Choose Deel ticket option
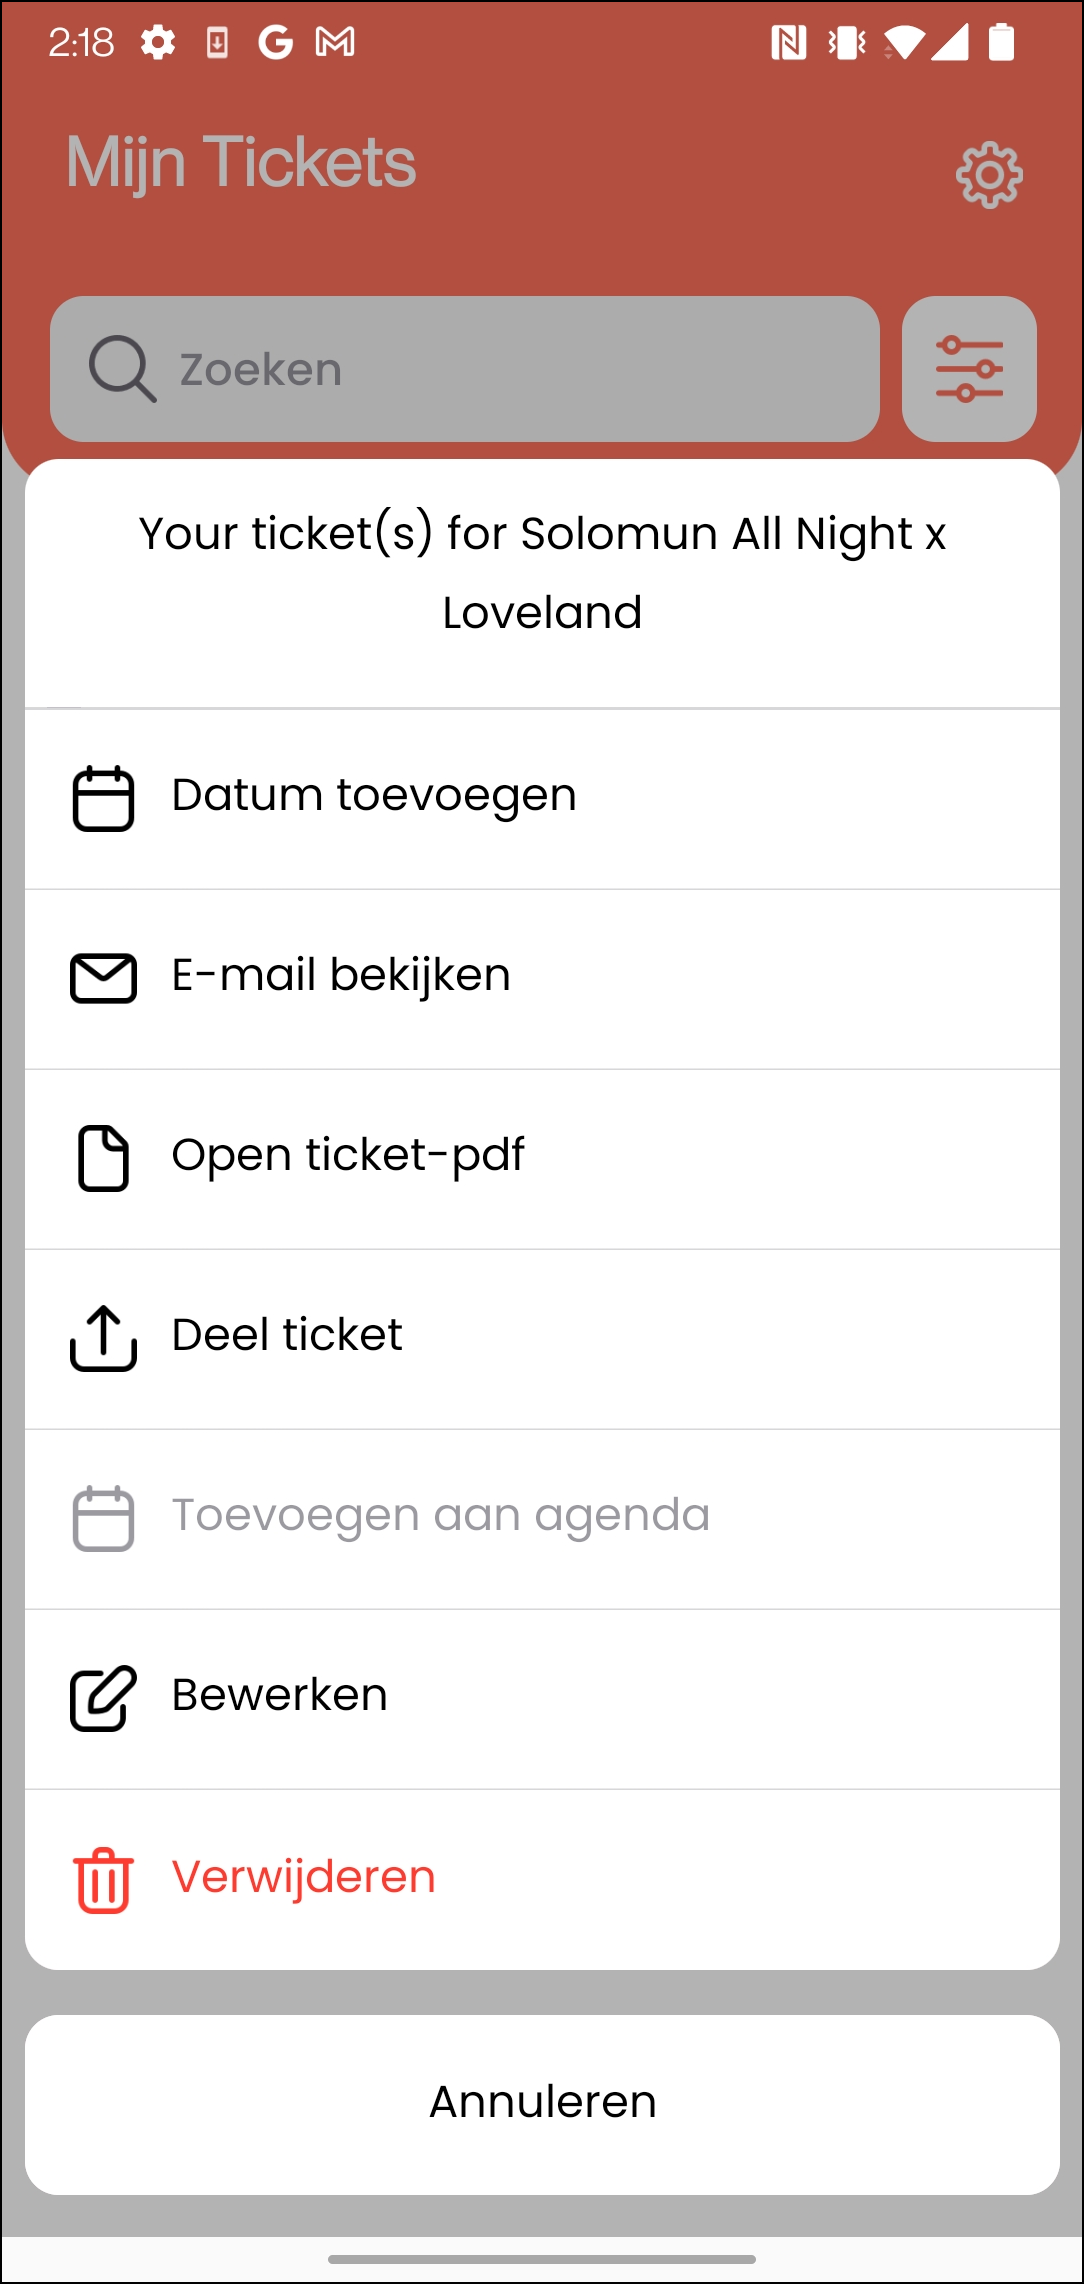 click(x=542, y=1339)
